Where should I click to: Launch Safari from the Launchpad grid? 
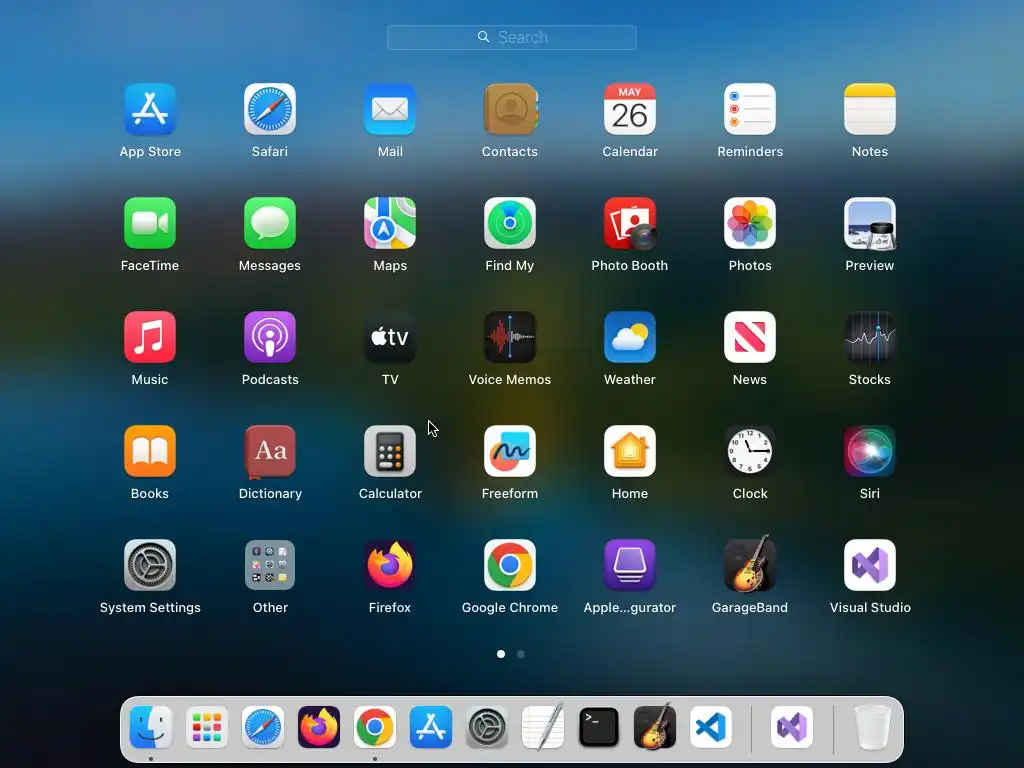270,109
